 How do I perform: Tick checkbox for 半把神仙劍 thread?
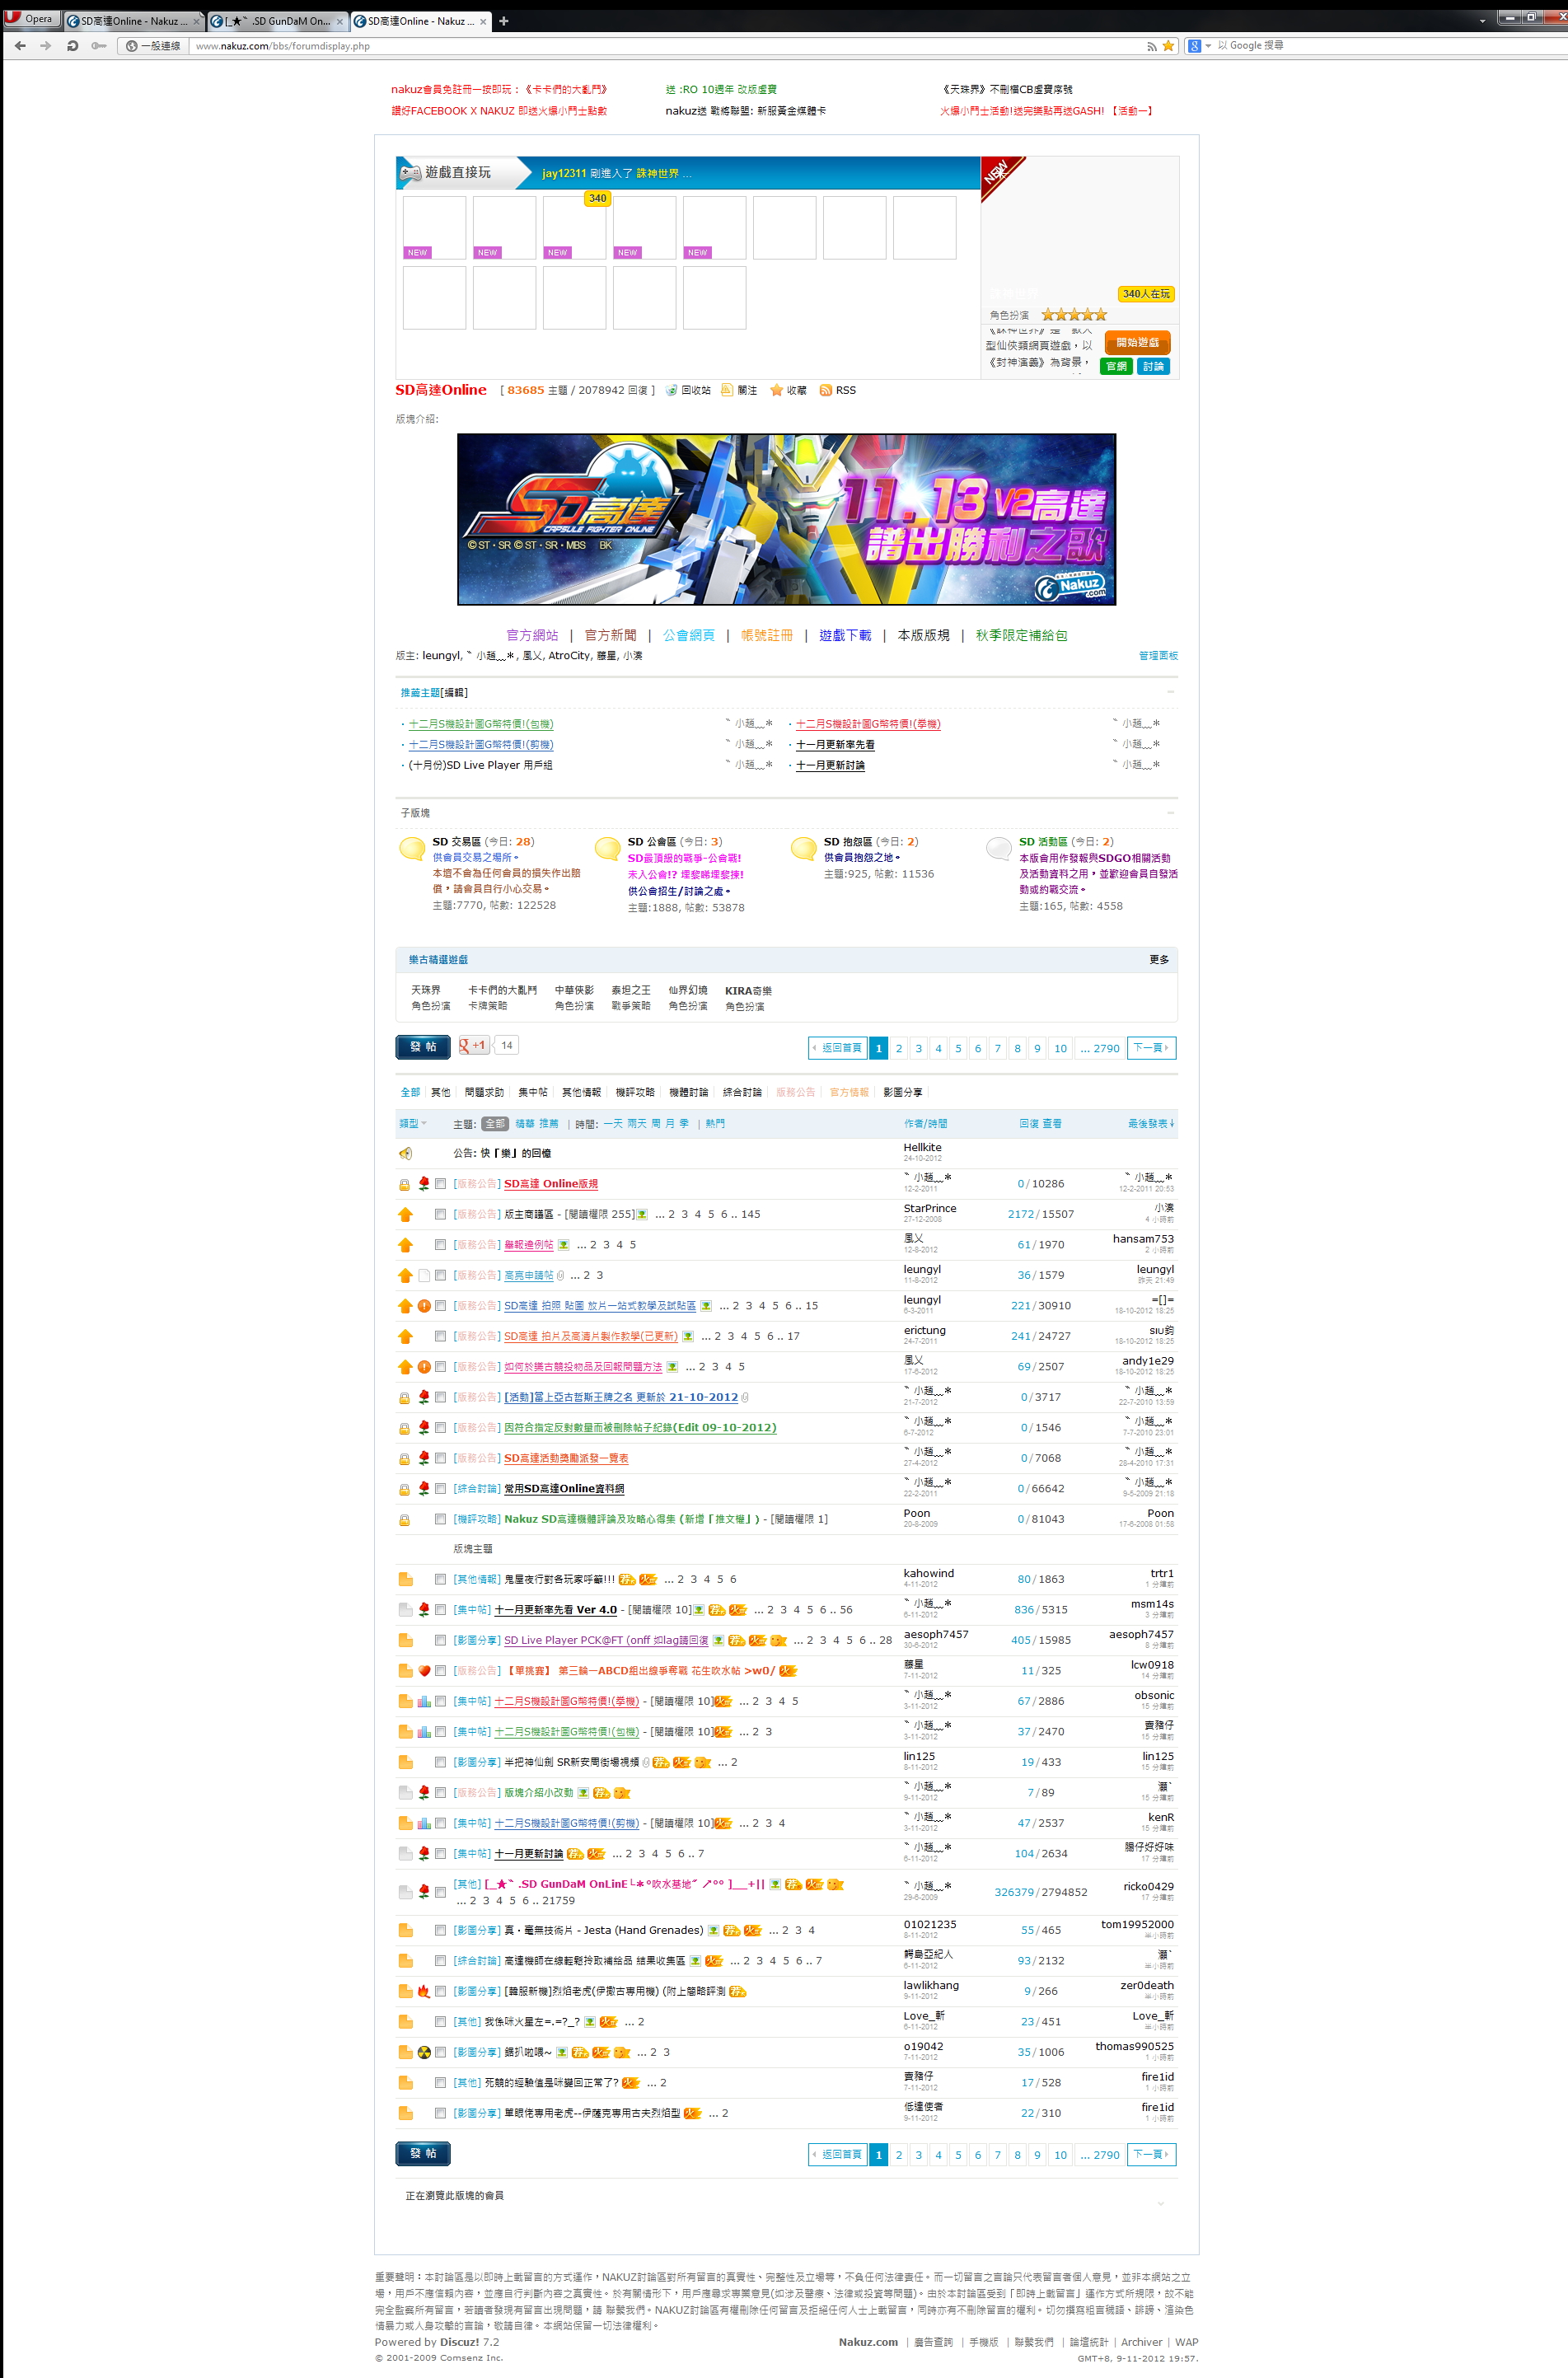(440, 1762)
